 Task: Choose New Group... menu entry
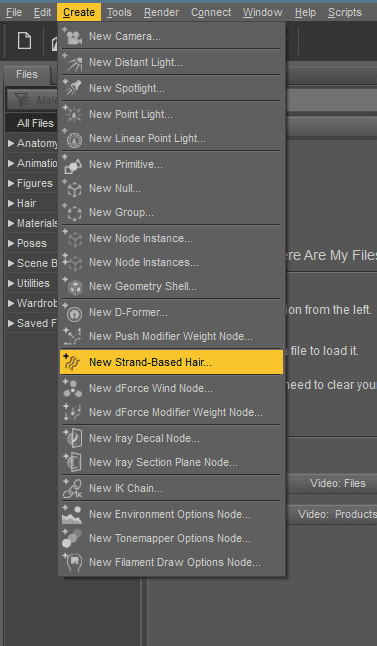click(171, 213)
